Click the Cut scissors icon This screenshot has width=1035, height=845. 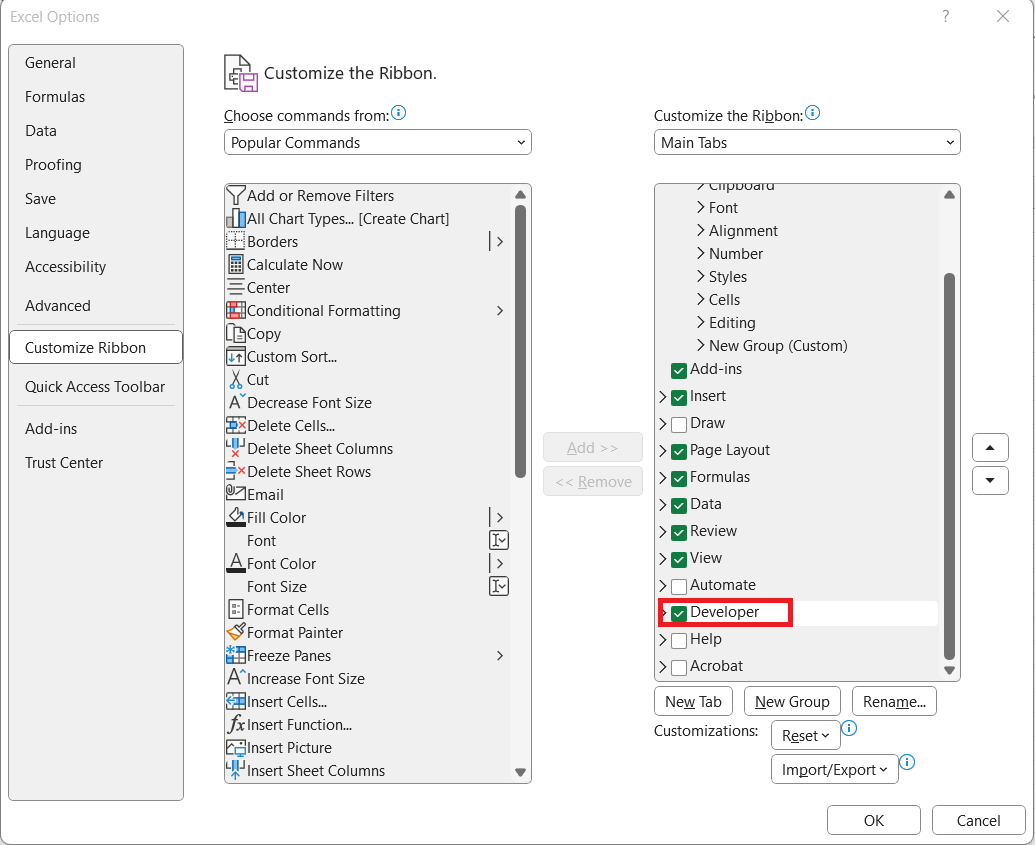(x=236, y=380)
